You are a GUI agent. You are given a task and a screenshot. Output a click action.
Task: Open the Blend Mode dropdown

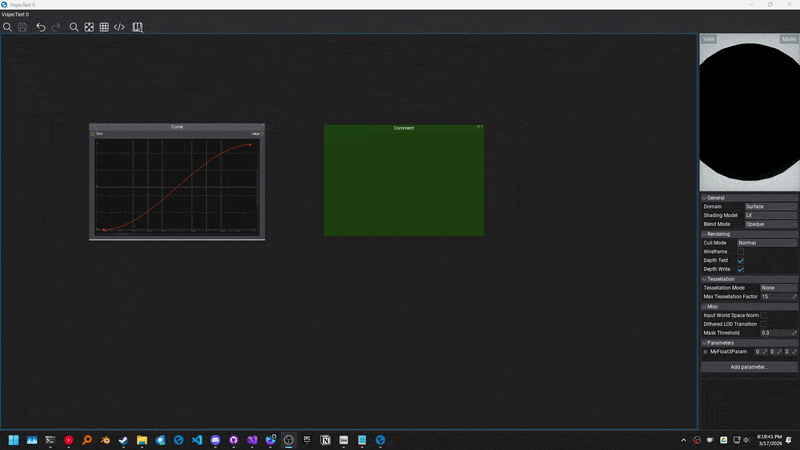click(x=770, y=224)
